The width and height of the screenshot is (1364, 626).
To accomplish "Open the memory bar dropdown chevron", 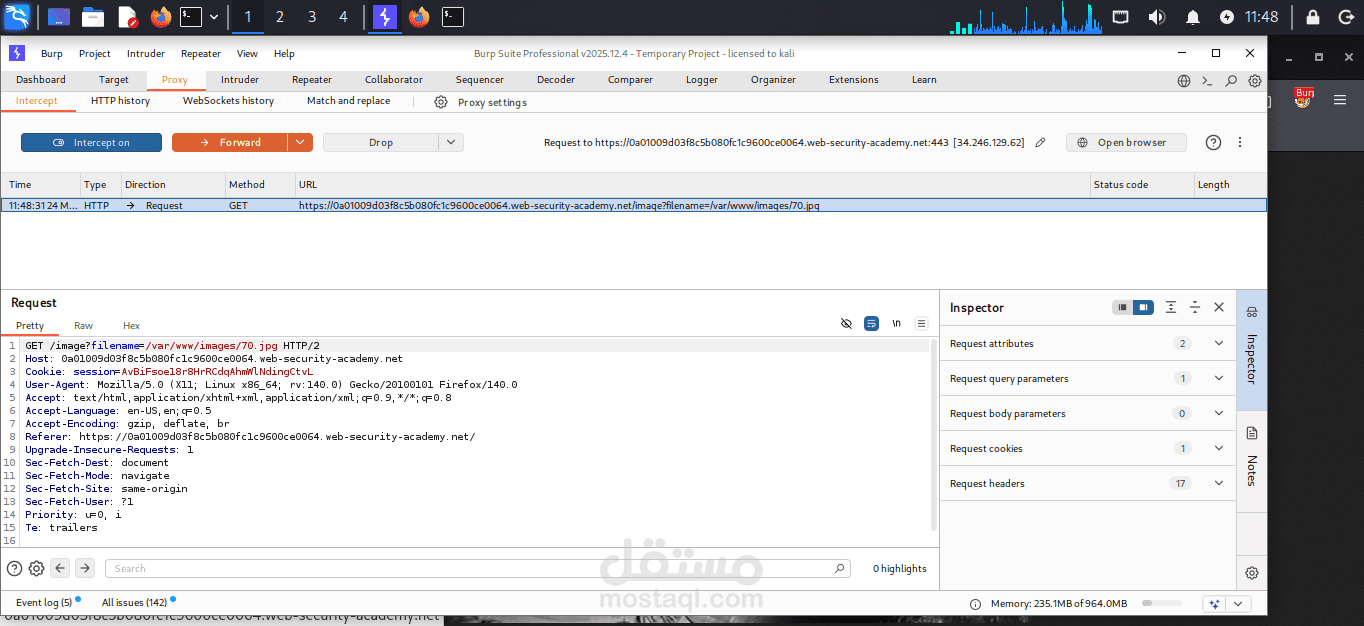I will click(x=1239, y=604).
